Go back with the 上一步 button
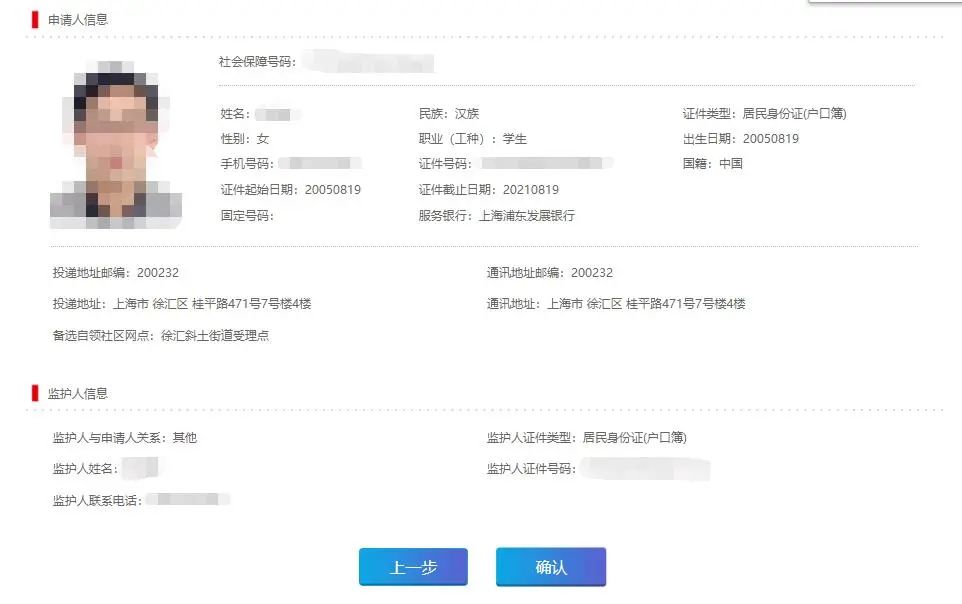The height and width of the screenshot is (604, 962). pos(413,567)
